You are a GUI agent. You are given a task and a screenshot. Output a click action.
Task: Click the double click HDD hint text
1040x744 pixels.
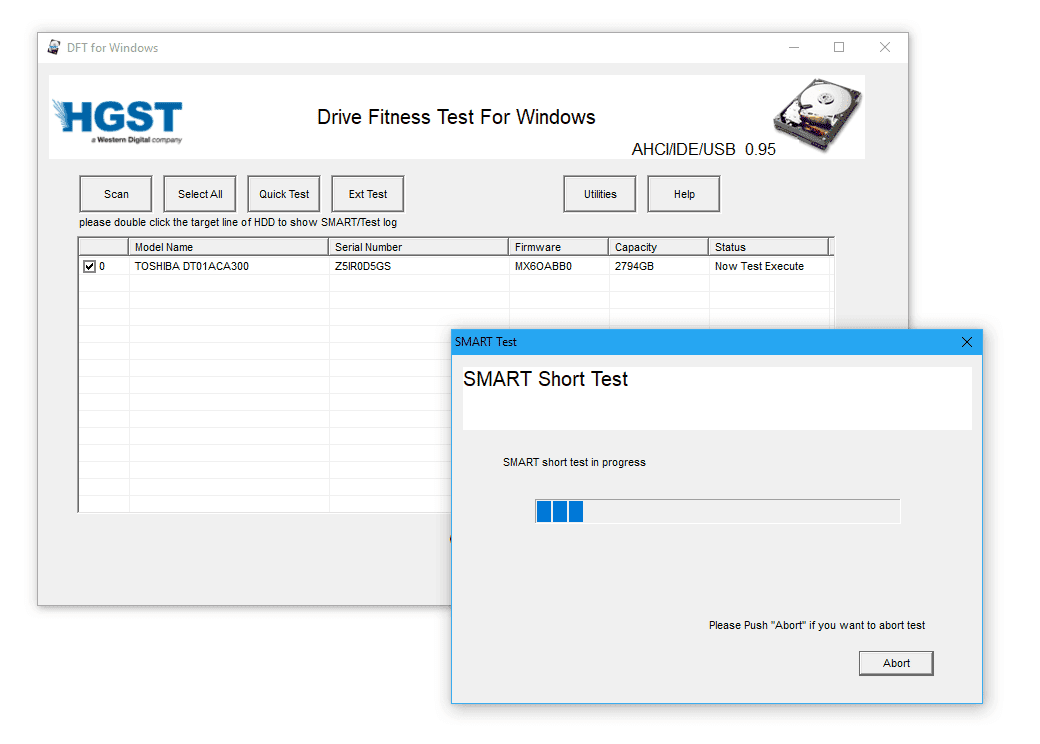pyautogui.click(x=238, y=223)
